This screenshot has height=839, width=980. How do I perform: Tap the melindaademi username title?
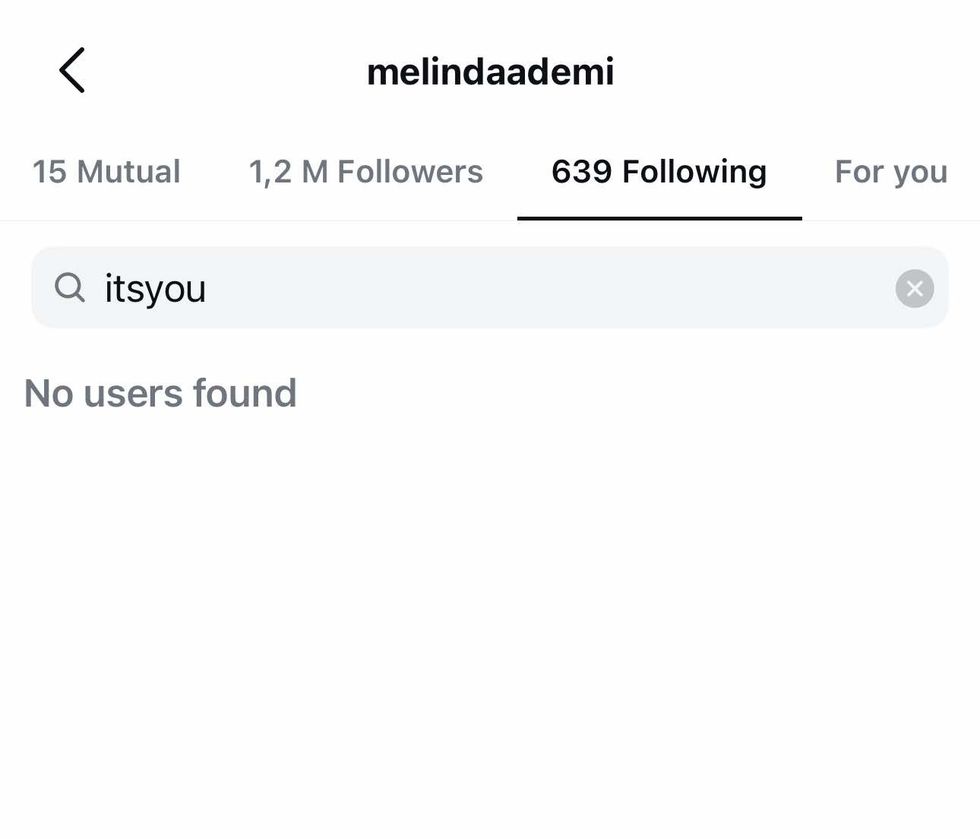tap(490, 72)
